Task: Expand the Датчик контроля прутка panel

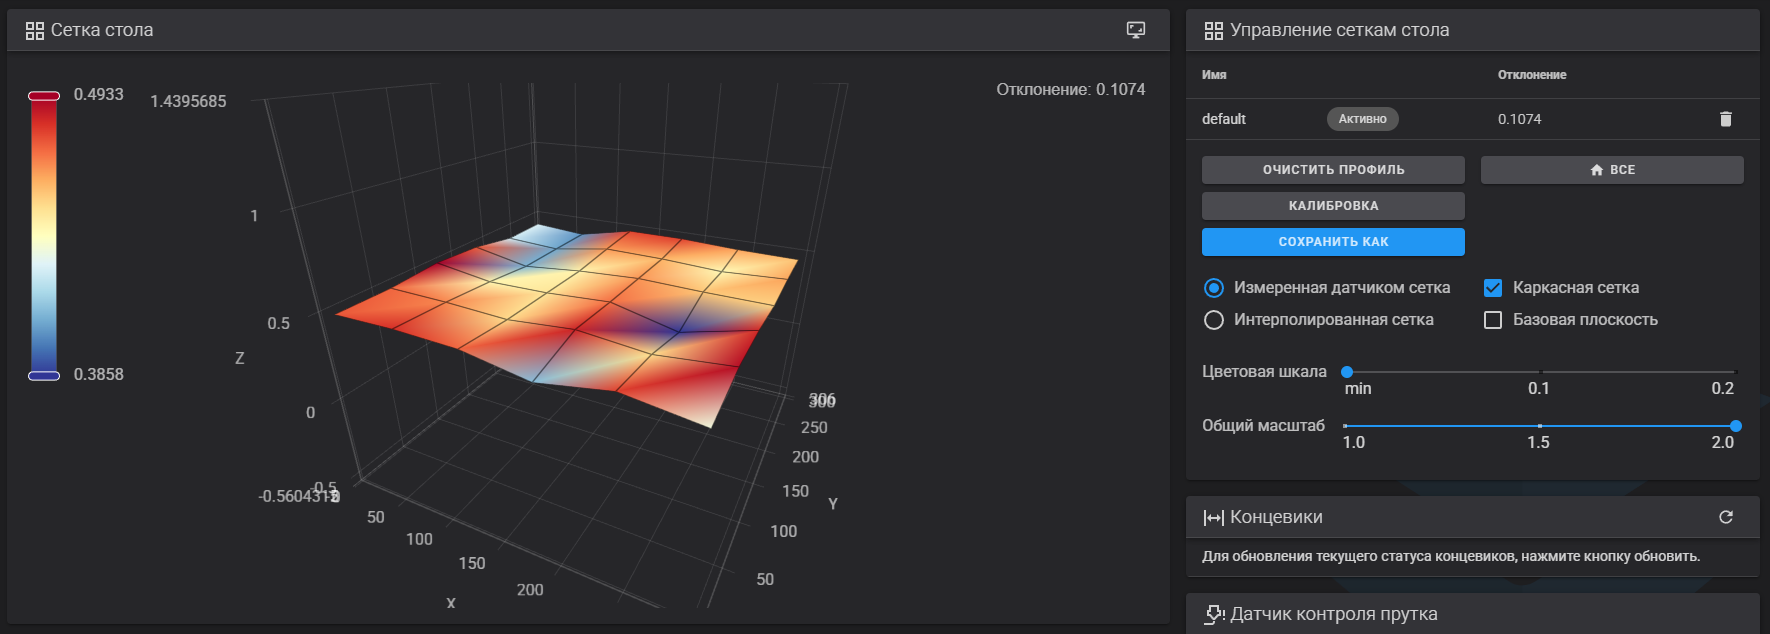Action: (1550, 614)
